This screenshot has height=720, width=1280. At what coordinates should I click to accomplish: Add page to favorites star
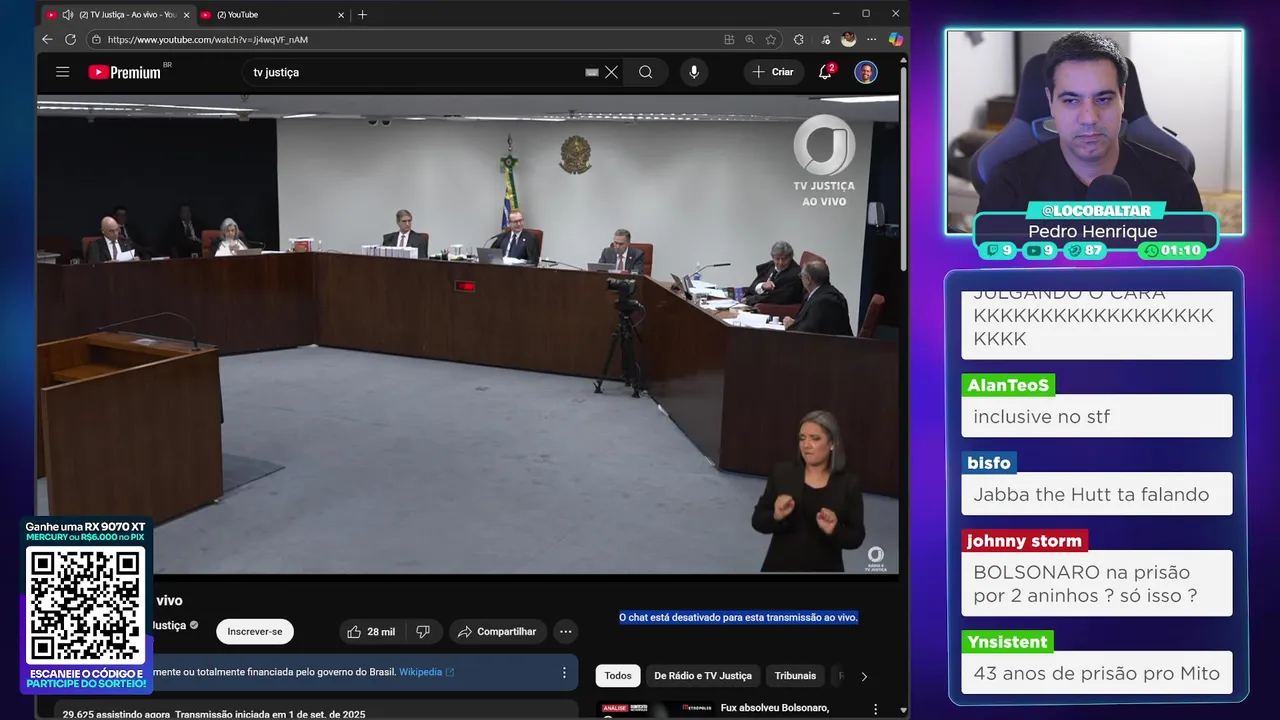tap(771, 40)
